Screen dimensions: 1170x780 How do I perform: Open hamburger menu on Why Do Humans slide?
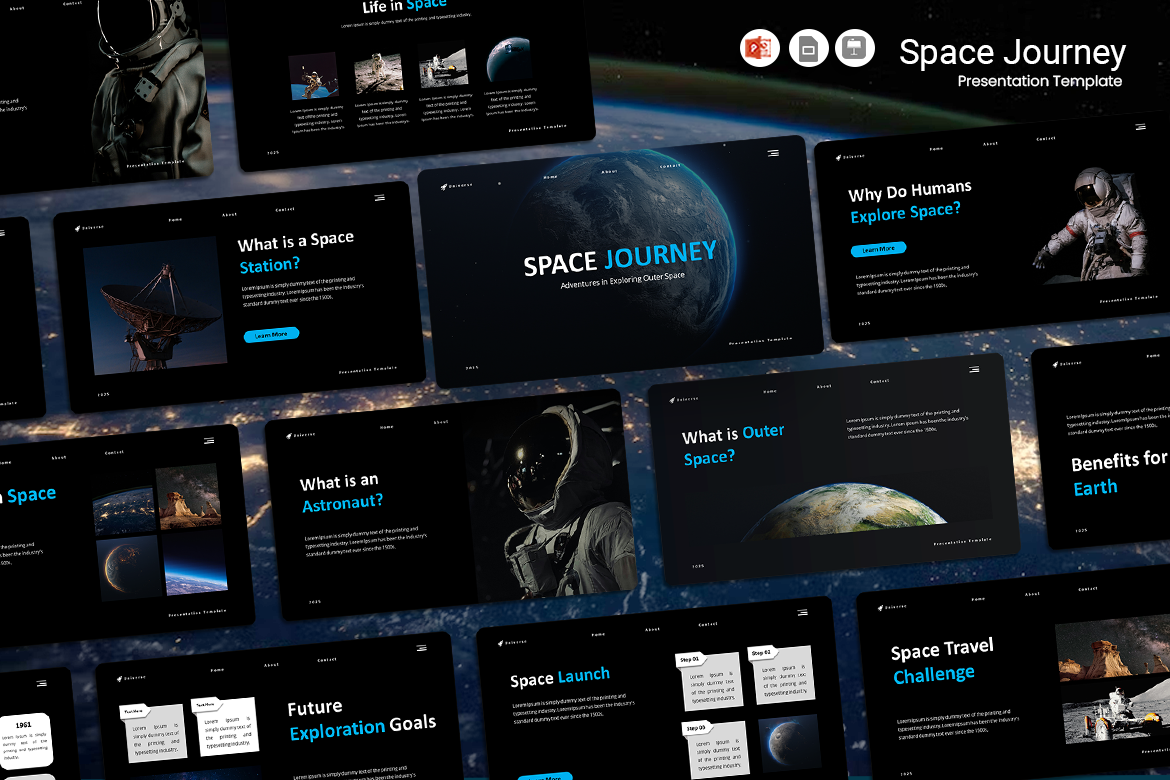[1140, 127]
